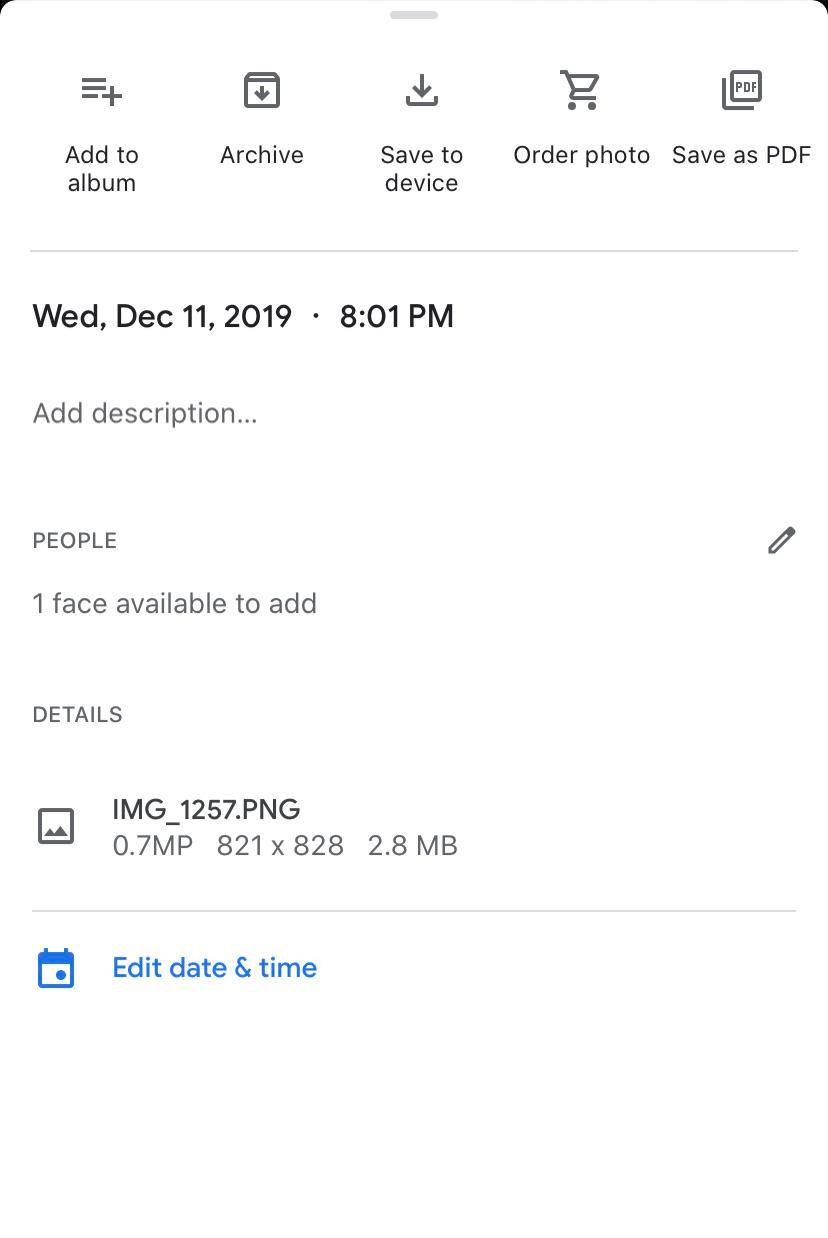Tap the "Archive" text label
Viewport: 828px width, 1238px height.
pos(262,155)
